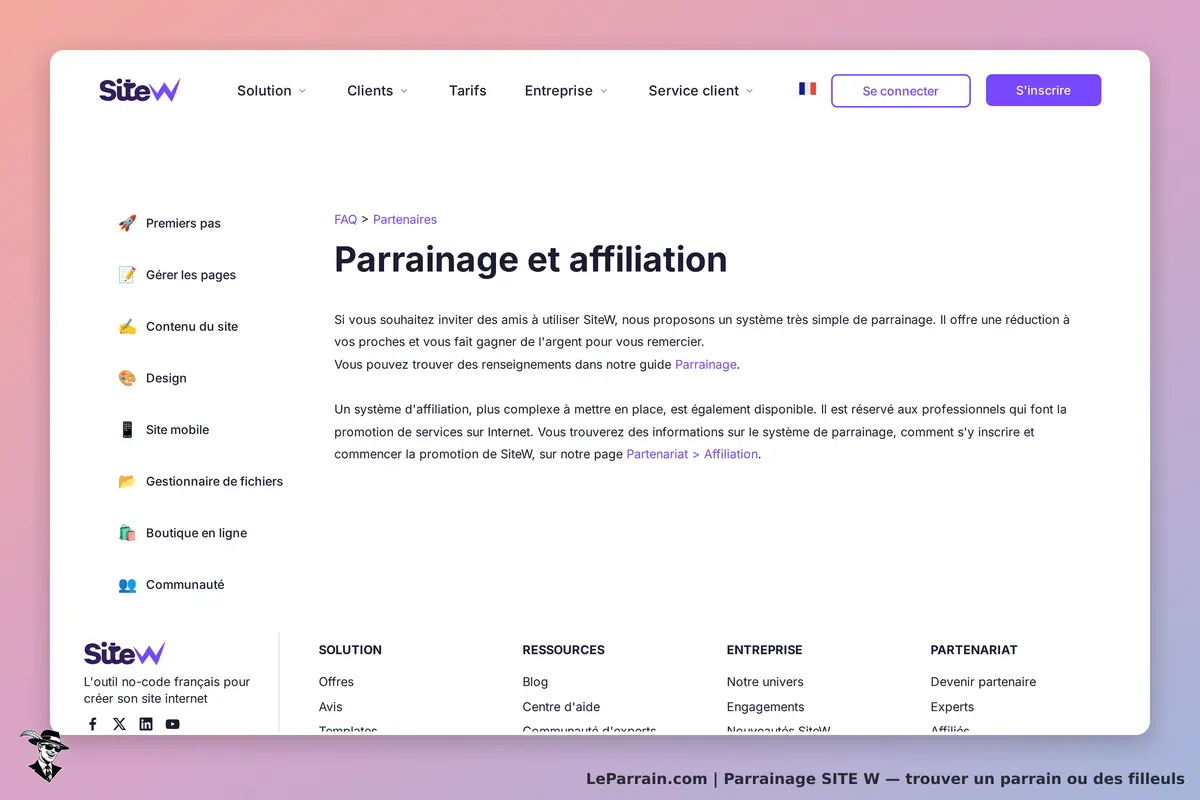Open the Devenir partenaire footer link
This screenshot has width=1200, height=800.
983,682
